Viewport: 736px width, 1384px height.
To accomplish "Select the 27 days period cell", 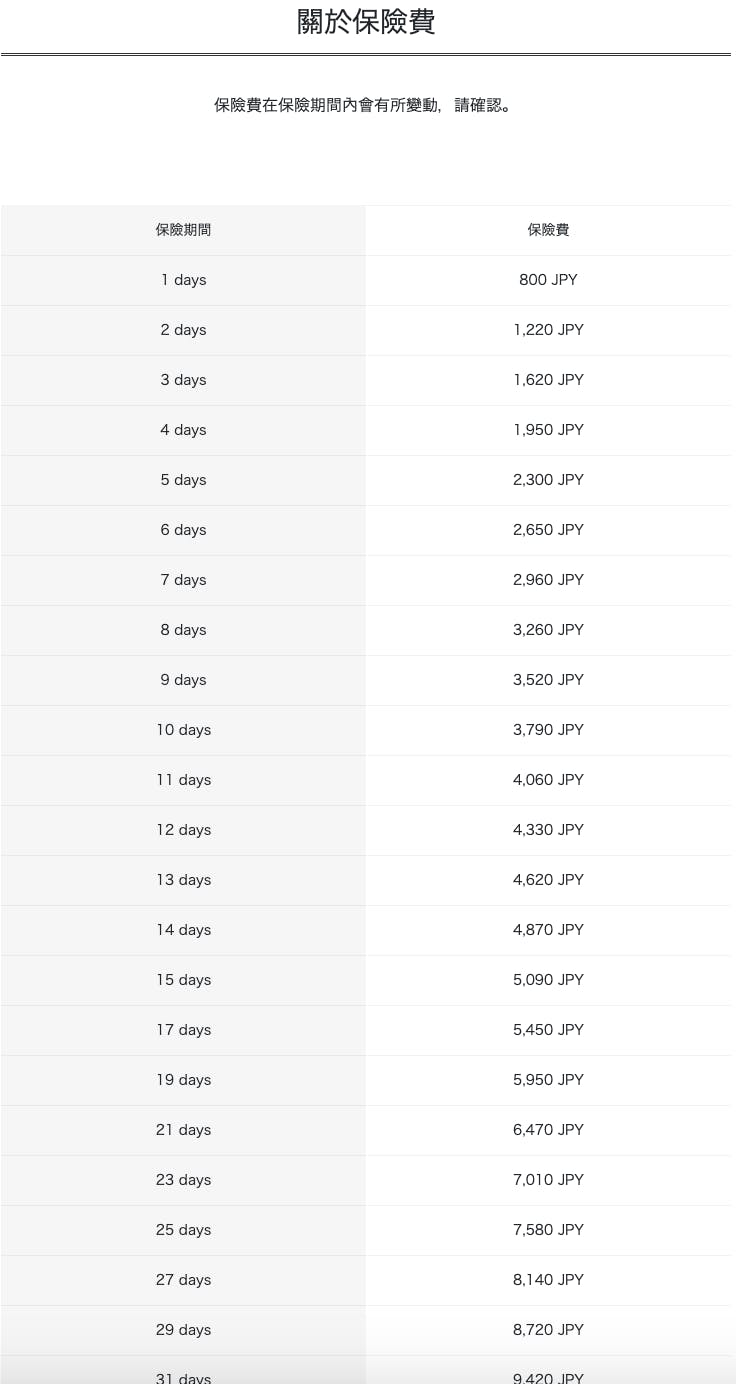I will [183, 1280].
